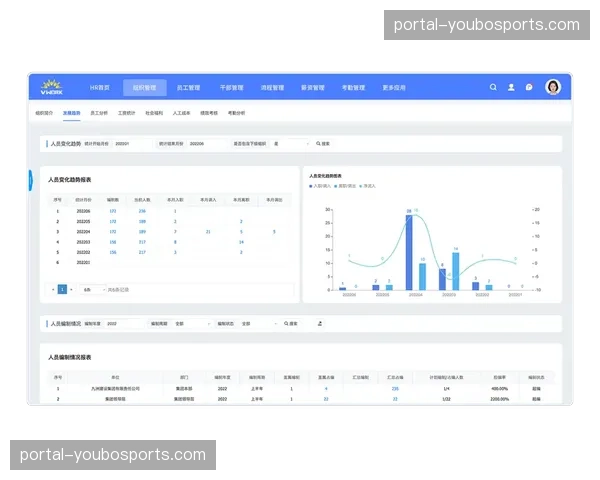Click the 统计开始月份 input field
Viewport: 600px width, 480px height.
coord(128,144)
